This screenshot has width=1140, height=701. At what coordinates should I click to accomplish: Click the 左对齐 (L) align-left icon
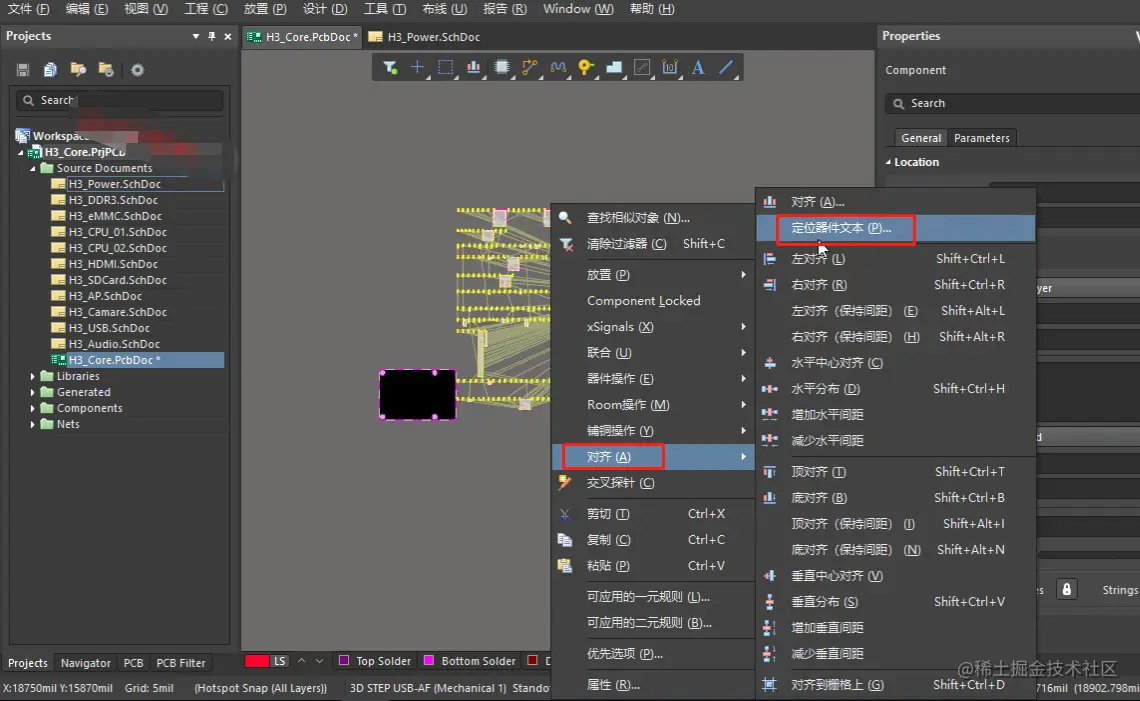point(770,259)
